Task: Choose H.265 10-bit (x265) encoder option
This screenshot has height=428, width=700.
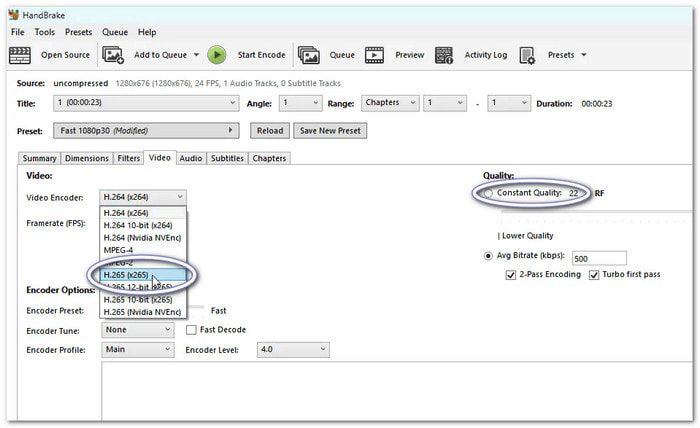Action: click(143, 299)
